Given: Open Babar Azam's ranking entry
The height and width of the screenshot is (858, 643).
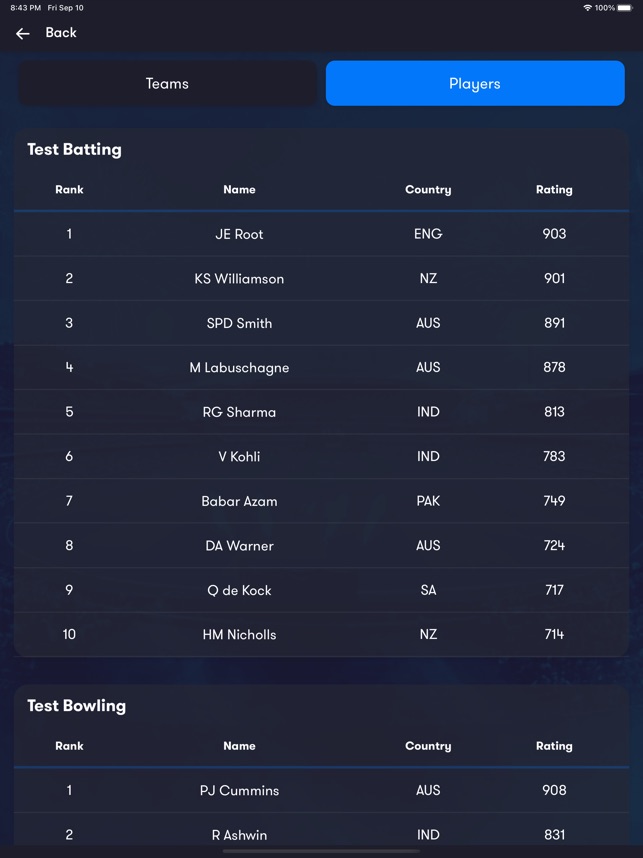Looking at the screenshot, I should pos(321,501).
